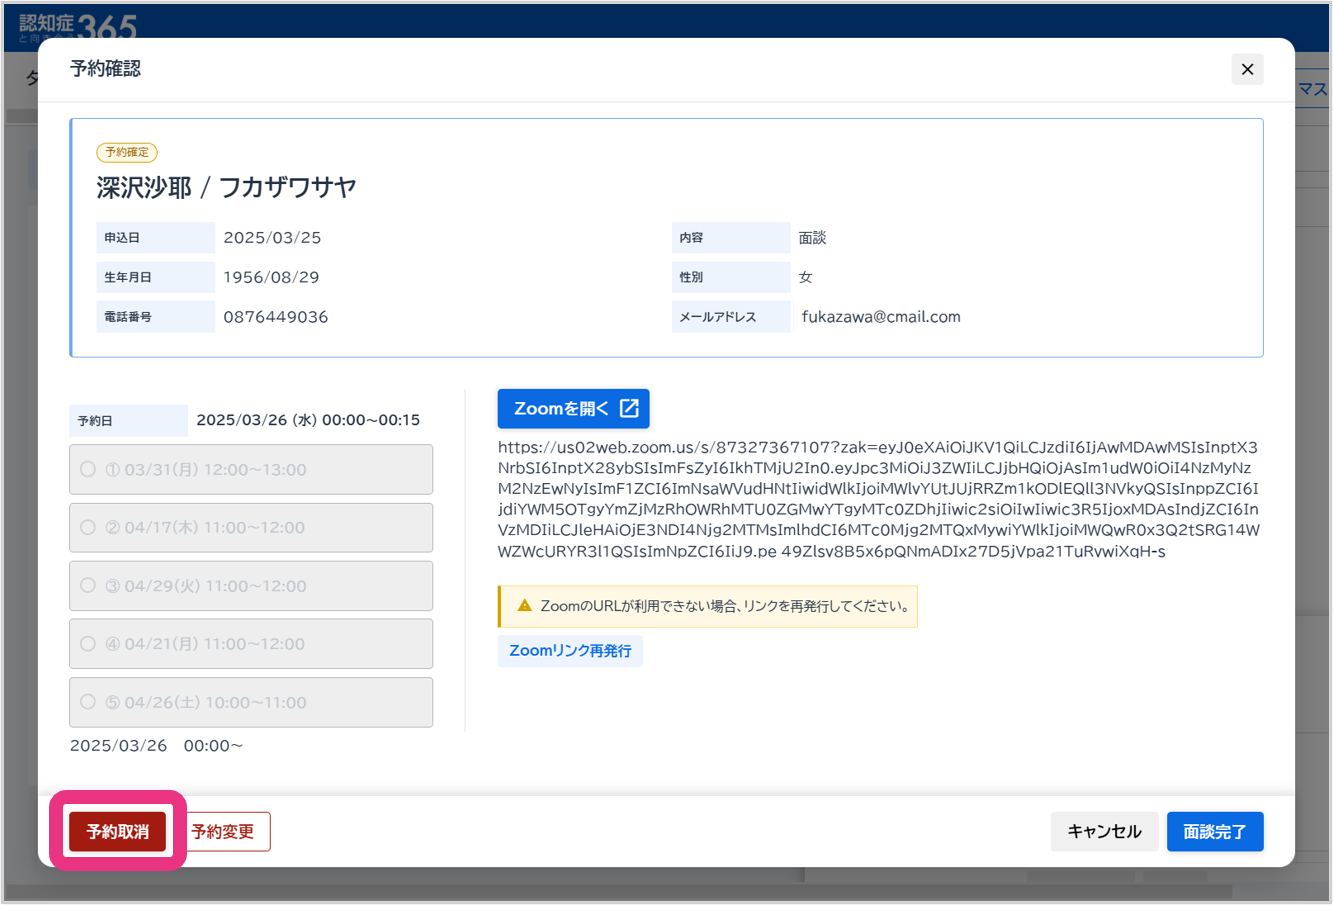Select radio option ① 03/31(月) 12:00~13:00
Viewport: 1333px width, 905px height.
tap(88, 470)
